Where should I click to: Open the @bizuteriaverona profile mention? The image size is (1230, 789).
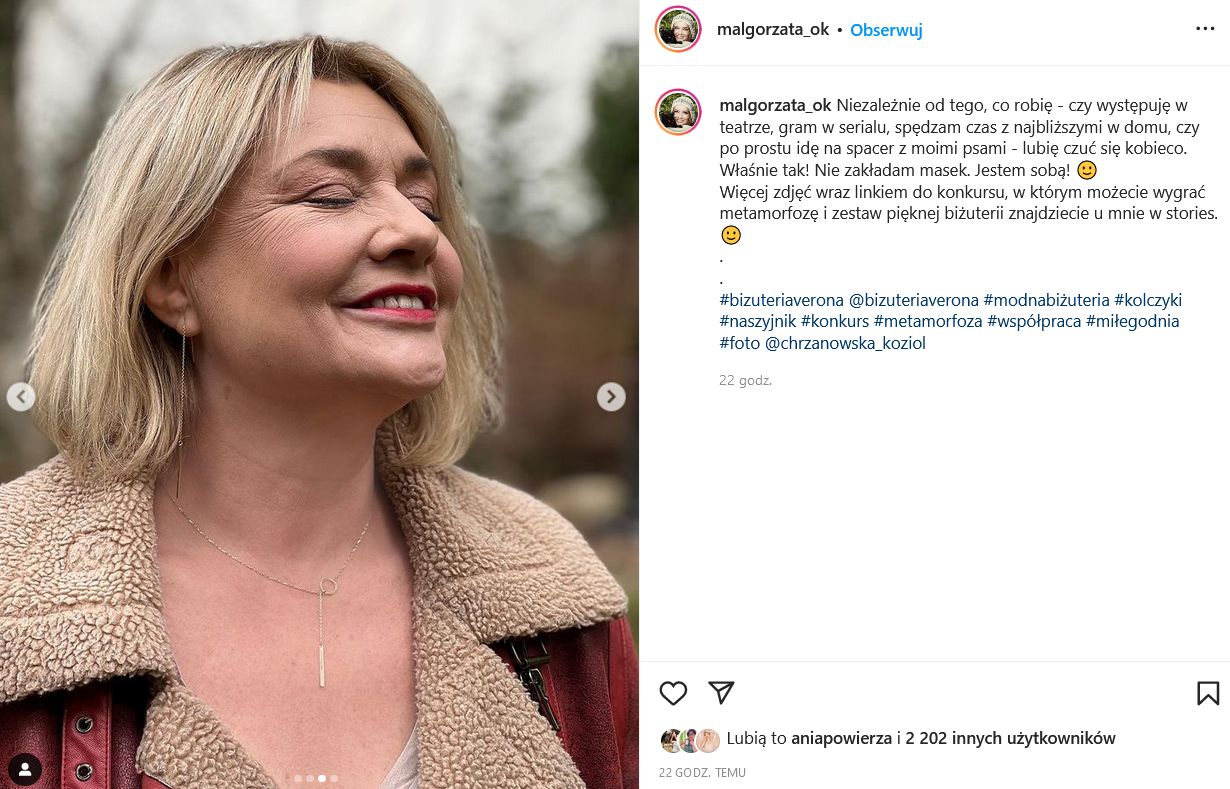tap(913, 300)
